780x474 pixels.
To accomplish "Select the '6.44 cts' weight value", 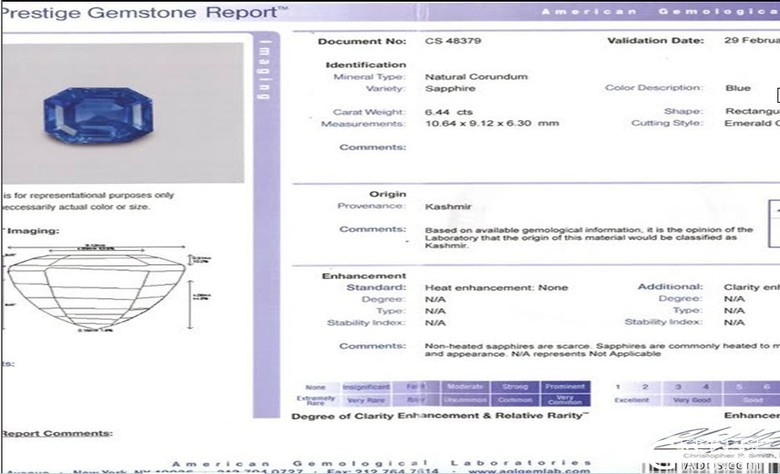I will pos(449,112).
